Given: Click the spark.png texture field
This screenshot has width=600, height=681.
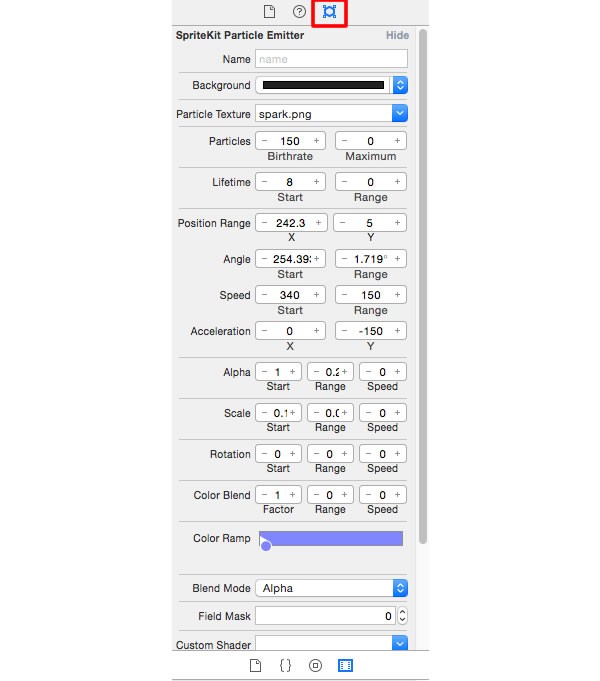Looking at the screenshot, I should [324, 114].
